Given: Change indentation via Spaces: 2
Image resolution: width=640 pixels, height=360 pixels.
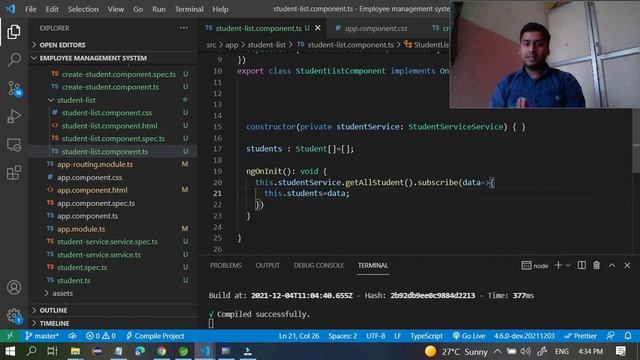Looking at the screenshot, I should pos(342,336).
